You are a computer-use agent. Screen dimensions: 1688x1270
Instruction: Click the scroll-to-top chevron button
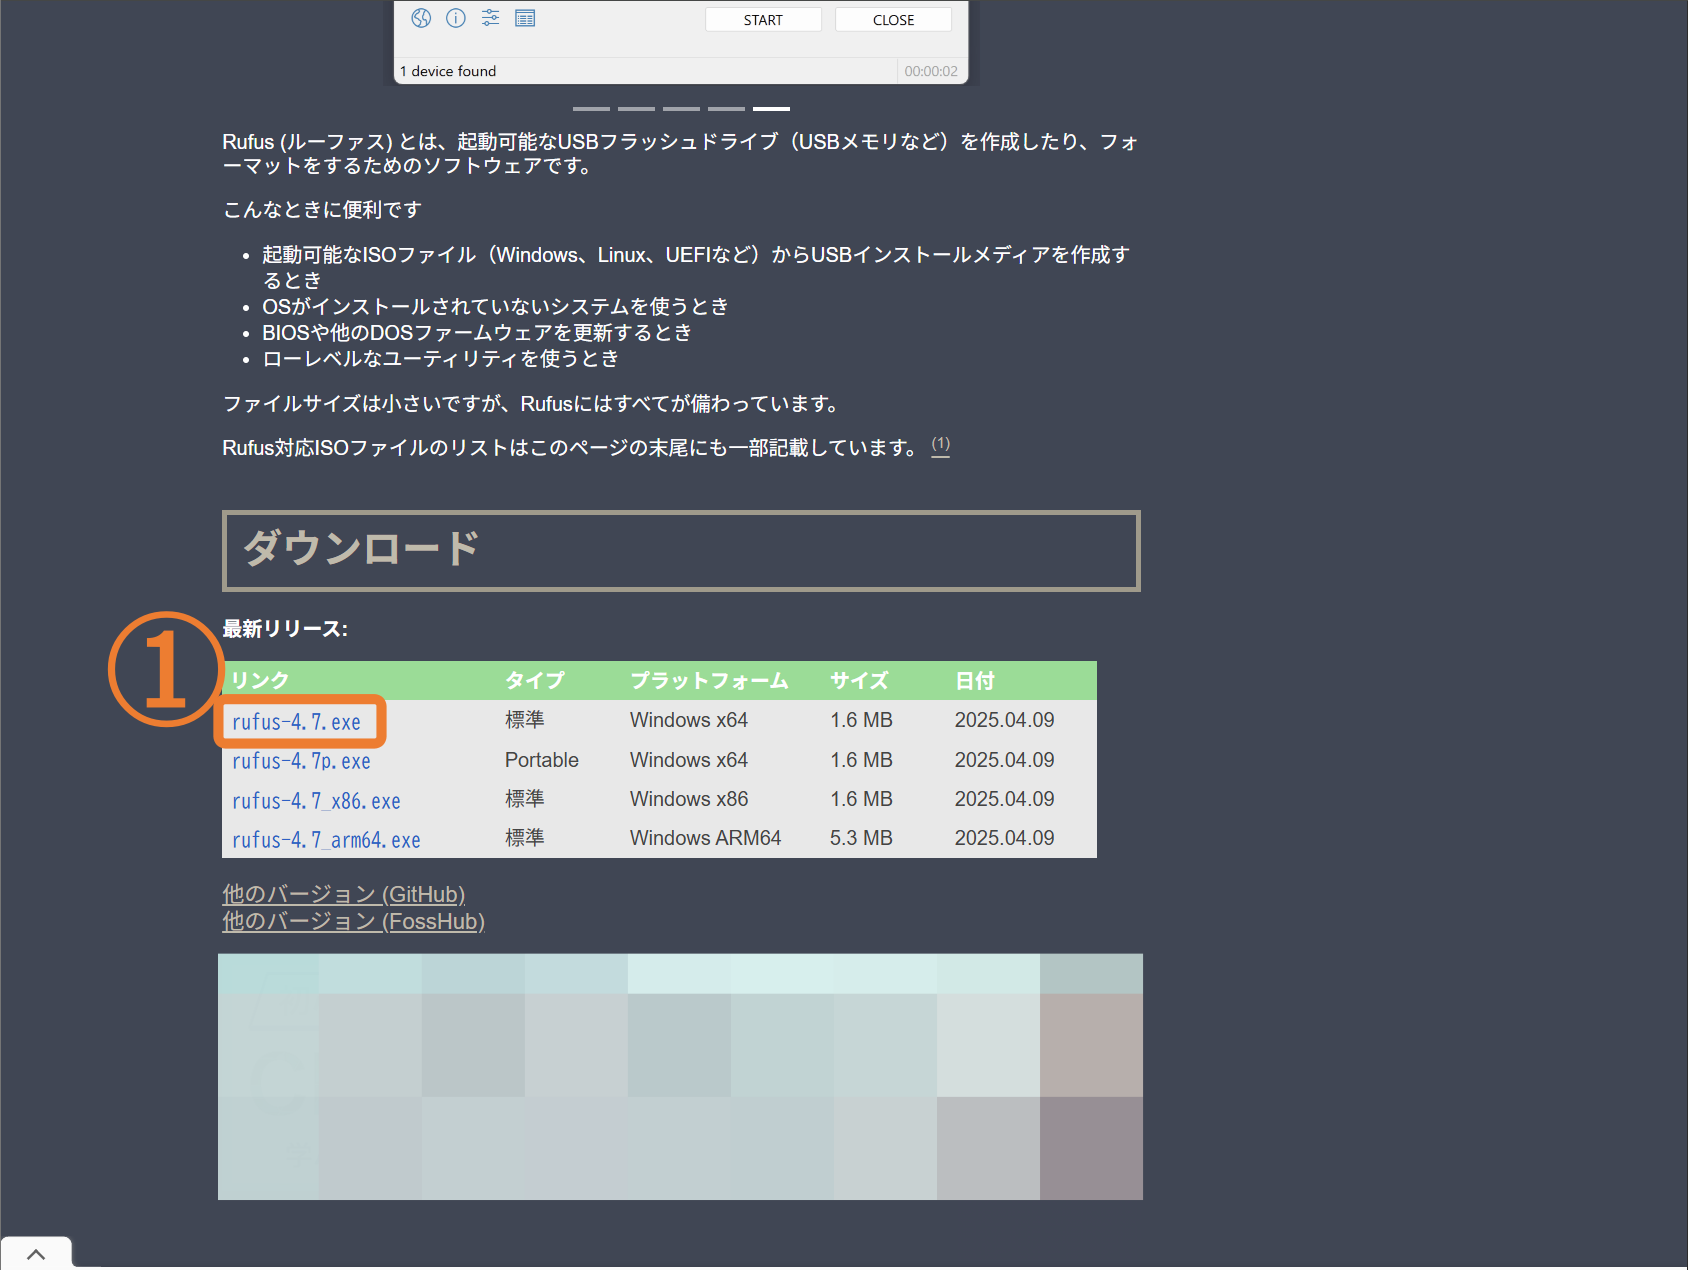[36, 1254]
